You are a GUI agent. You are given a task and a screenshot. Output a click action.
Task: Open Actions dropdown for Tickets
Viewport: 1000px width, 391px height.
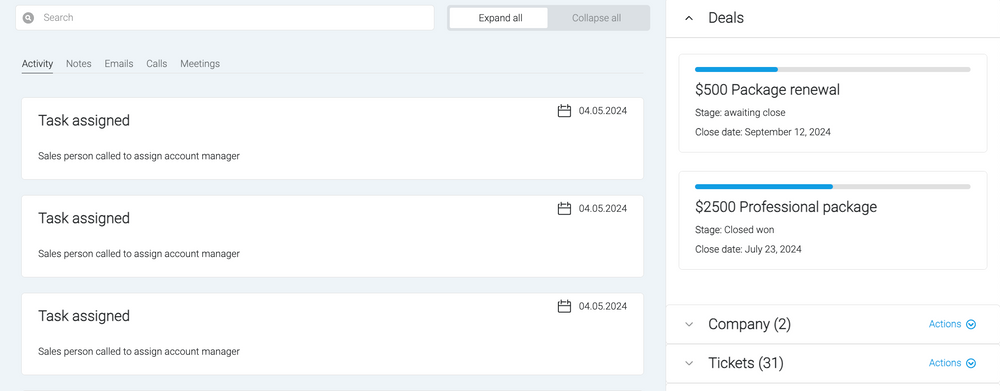pyautogui.click(x=952, y=363)
